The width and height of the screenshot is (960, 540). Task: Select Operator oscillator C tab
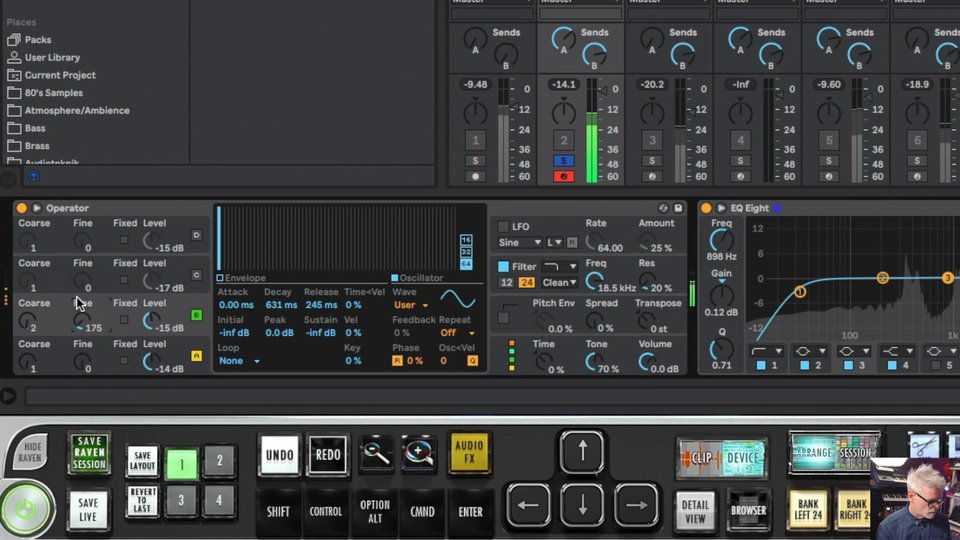pyautogui.click(x=196, y=275)
